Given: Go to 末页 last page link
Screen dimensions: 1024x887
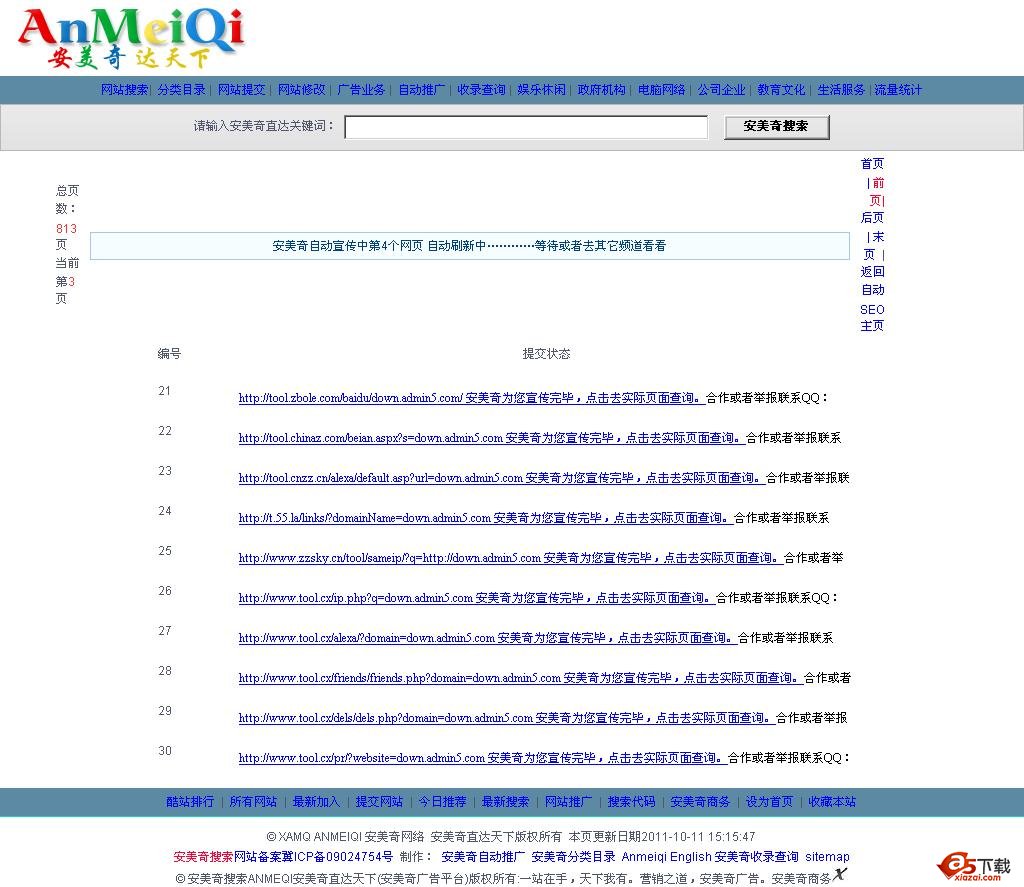Looking at the screenshot, I should click(x=875, y=246).
